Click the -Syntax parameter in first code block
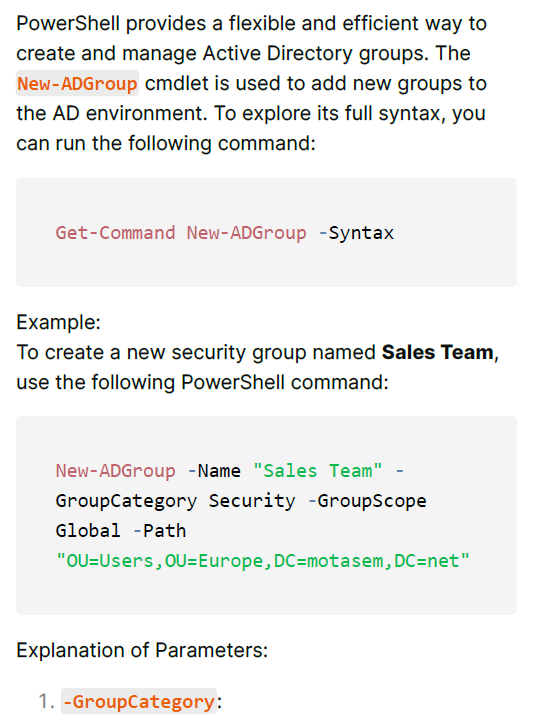Viewport: 543px width, 724px height. tap(356, 233)
